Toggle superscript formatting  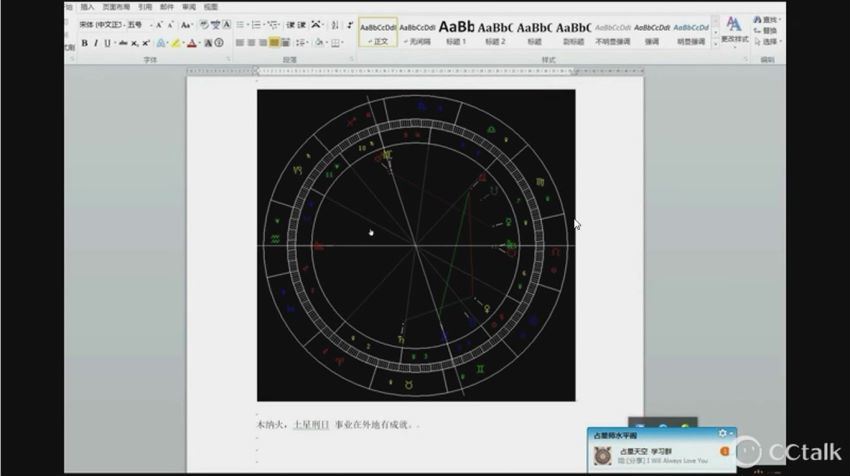coord(146,43)
